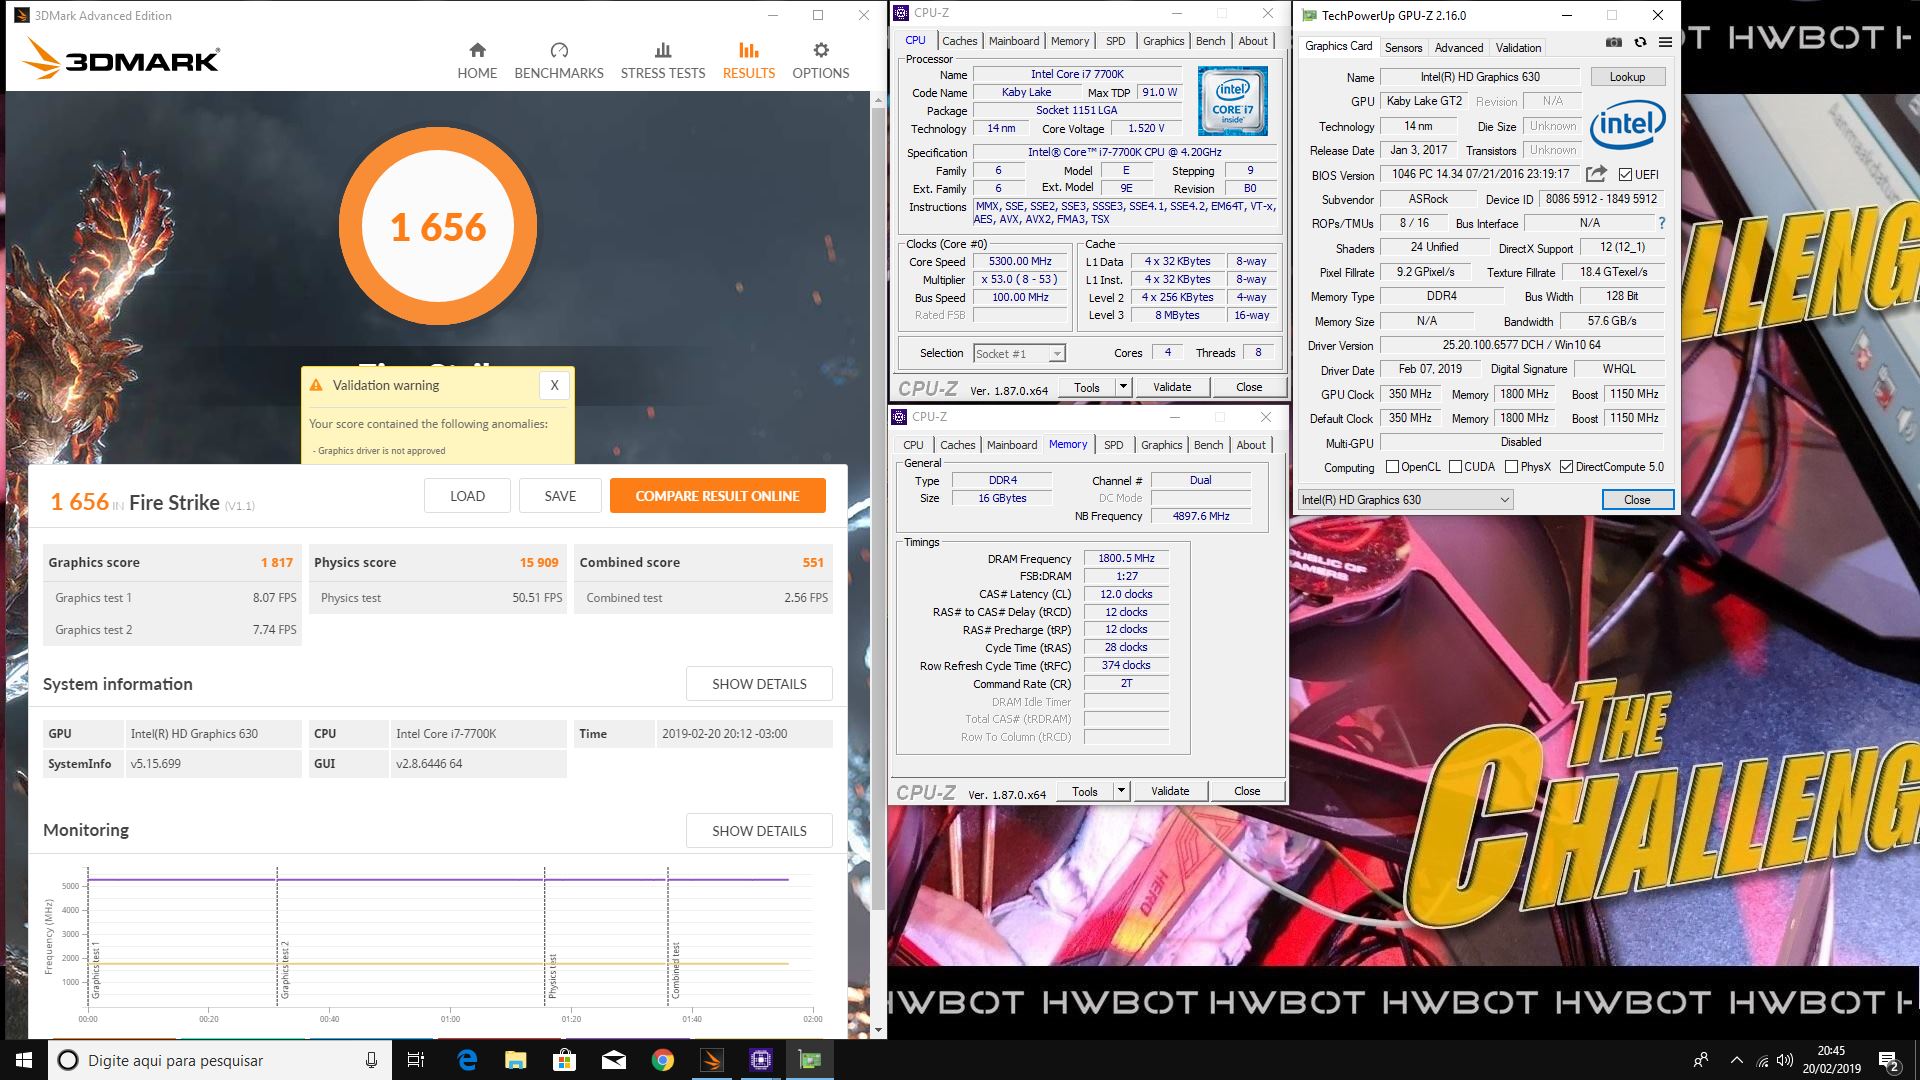Open 3DMark OPTIONS gear

[821, 61]
